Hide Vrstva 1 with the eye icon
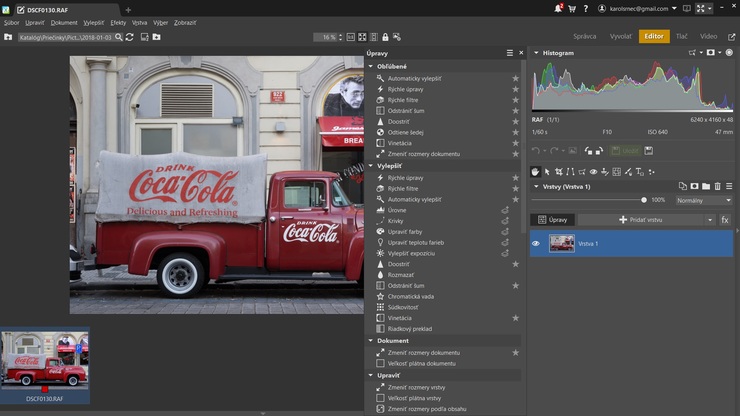740x416 pixels. click(x=536, y=244)
